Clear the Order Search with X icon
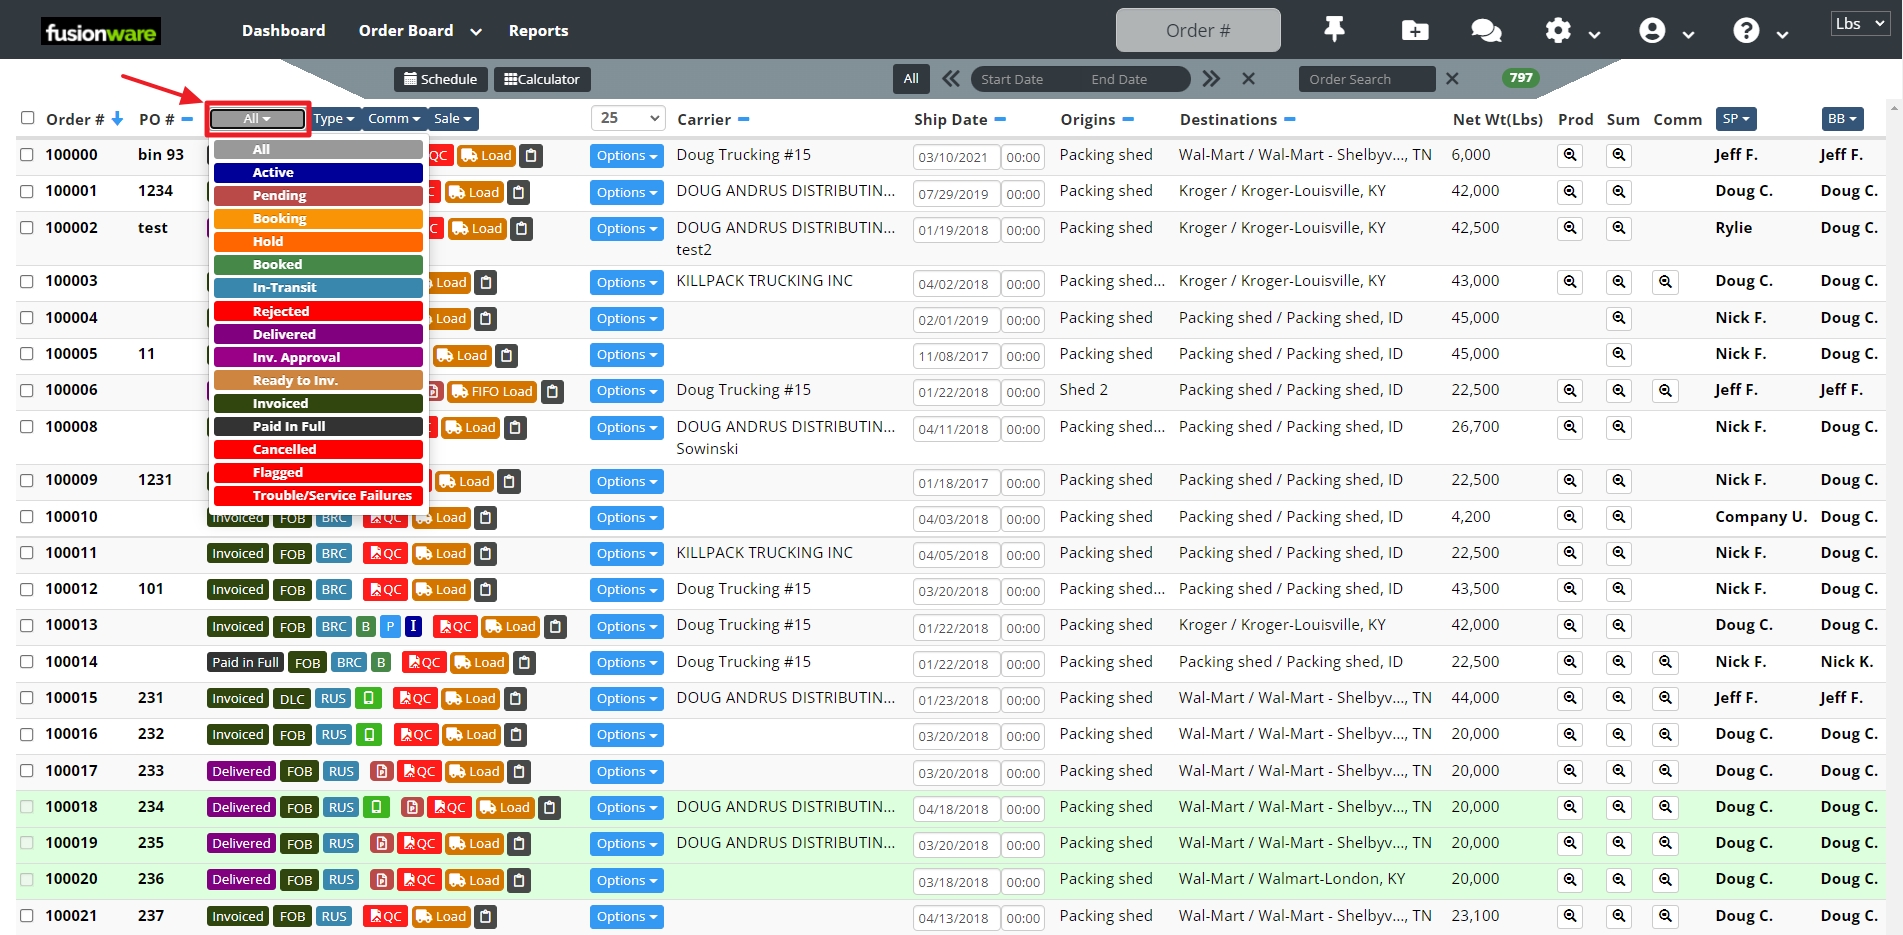Image resolution: width=1903 pixels, height=935 pixels. tap(1452, 79)
